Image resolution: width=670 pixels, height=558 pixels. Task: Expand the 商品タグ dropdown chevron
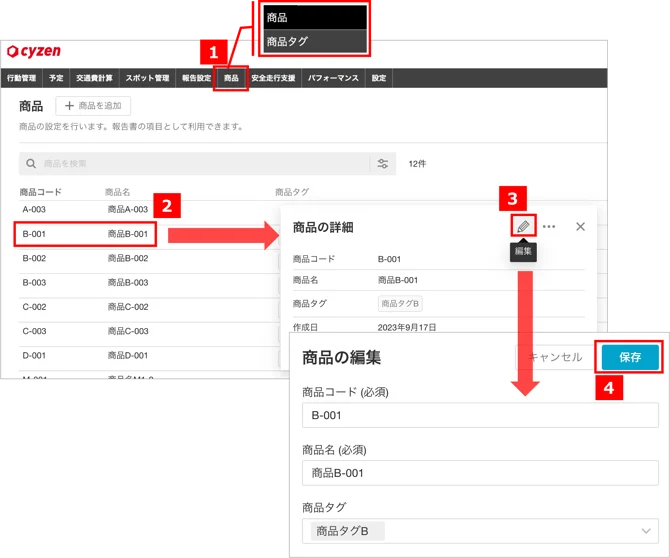pos(646,531)
